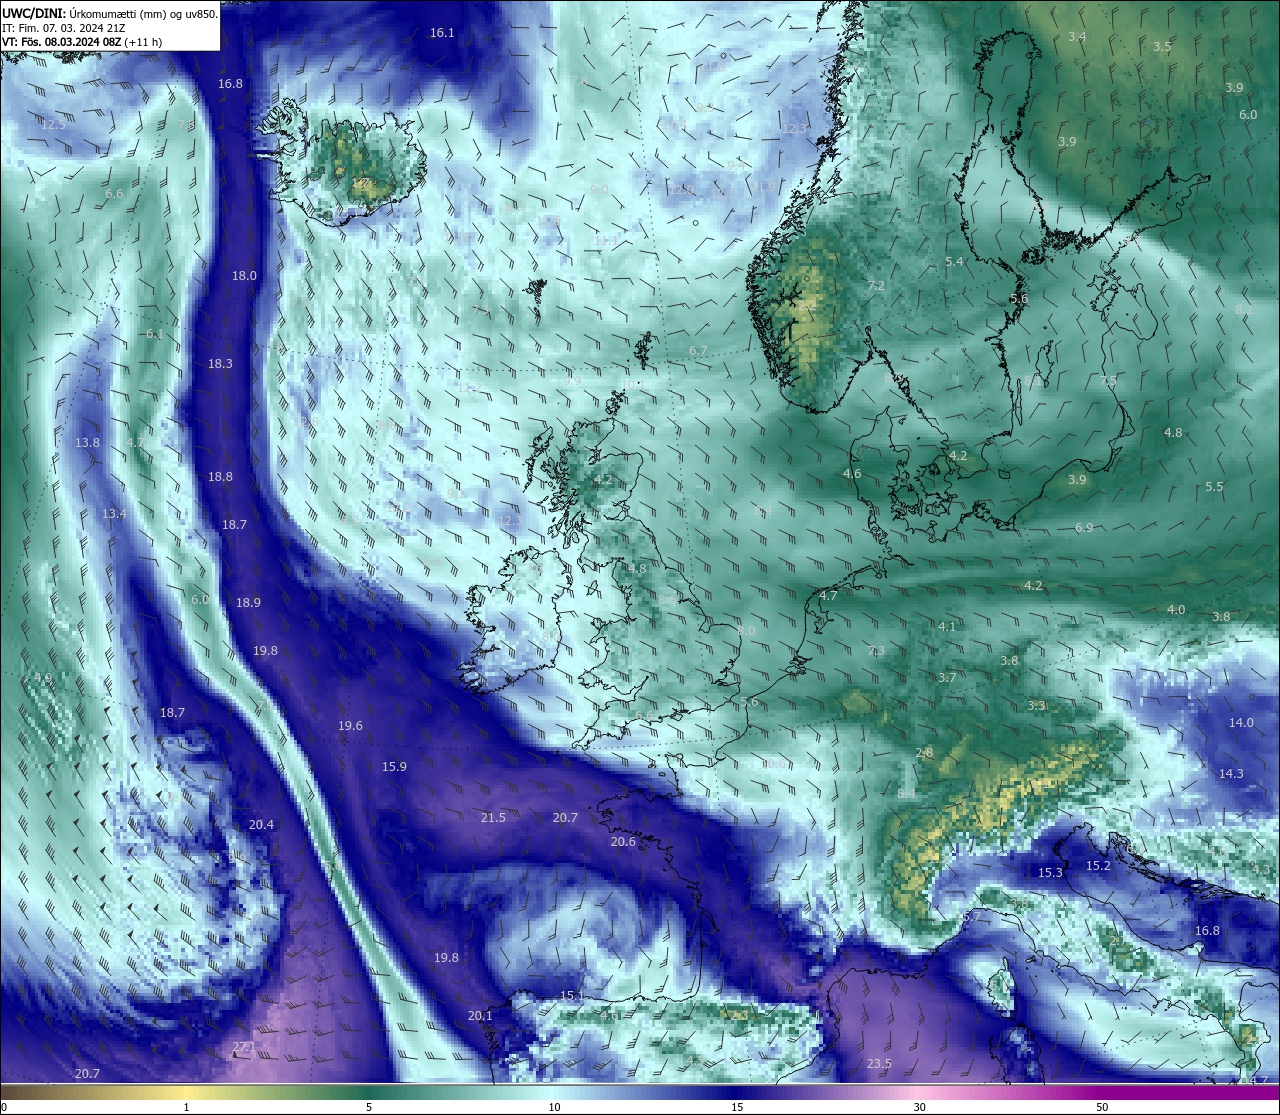Click the 18.3 value label
The height and width of the screenshot is (1115, 1280).
(x=220, y=364)
